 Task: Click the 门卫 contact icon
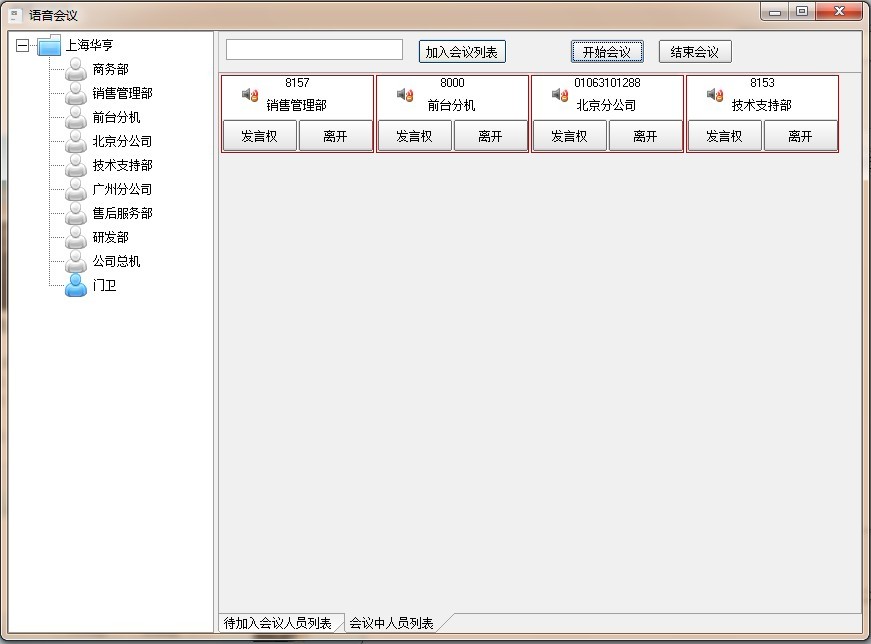74,286
